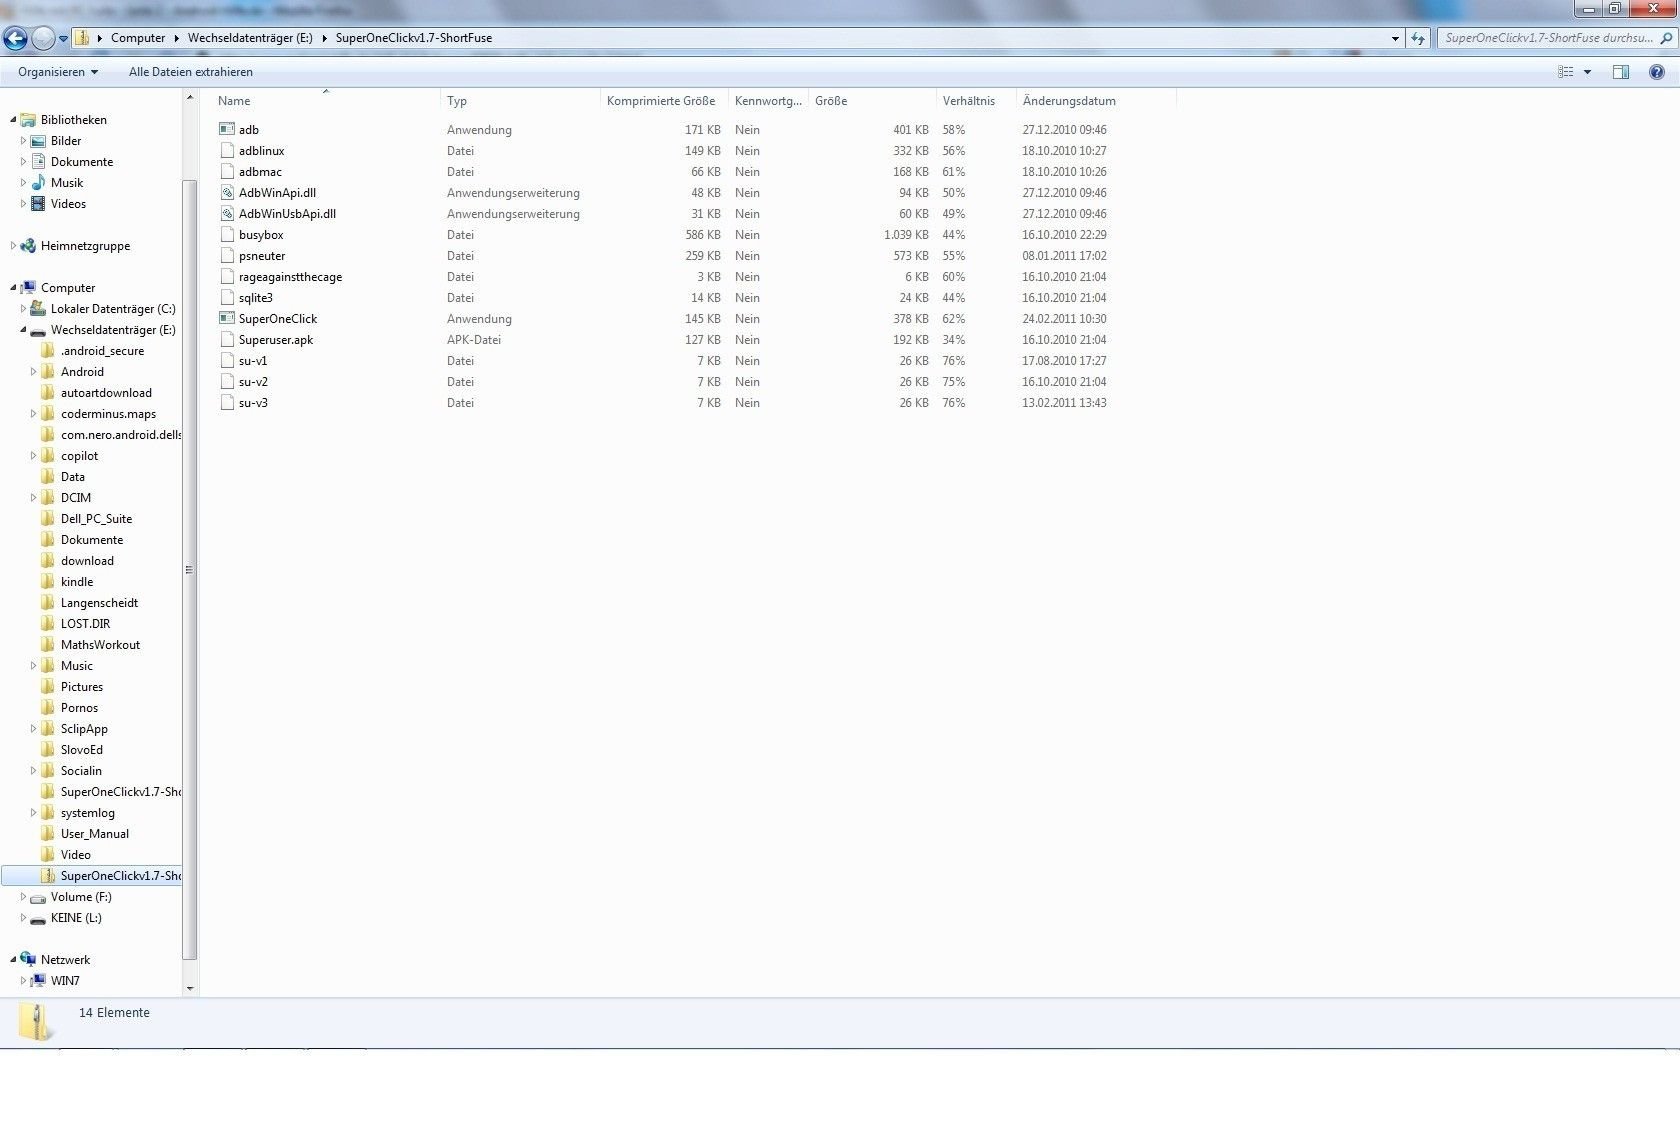Open the Help question mark icon

click(1657, 72)
